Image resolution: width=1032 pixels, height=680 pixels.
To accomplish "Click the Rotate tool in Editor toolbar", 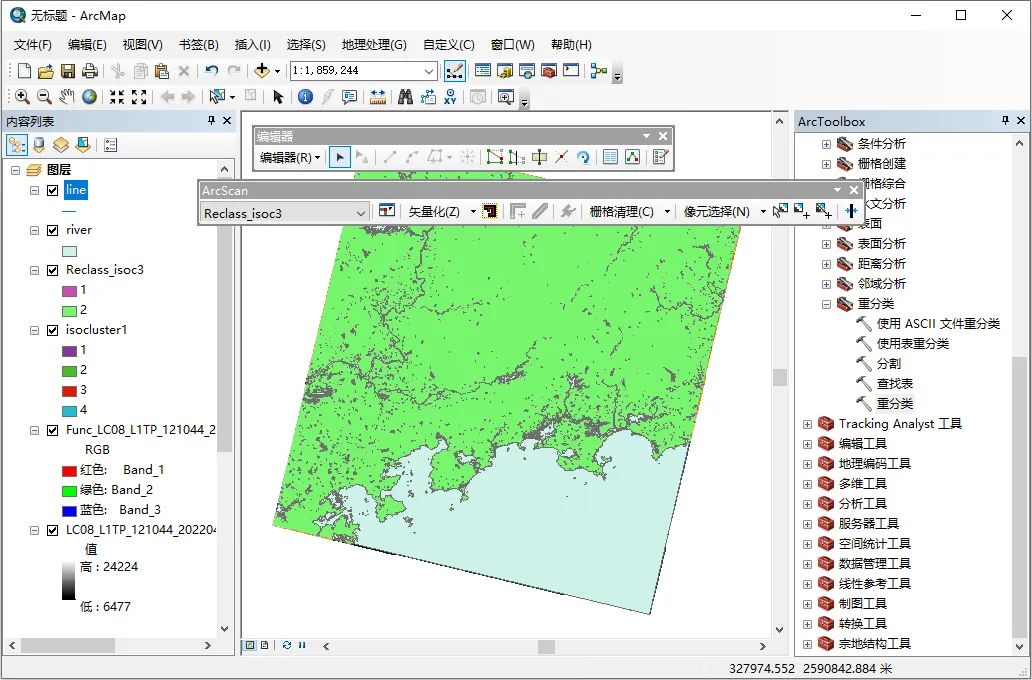I will coord(583,157).
